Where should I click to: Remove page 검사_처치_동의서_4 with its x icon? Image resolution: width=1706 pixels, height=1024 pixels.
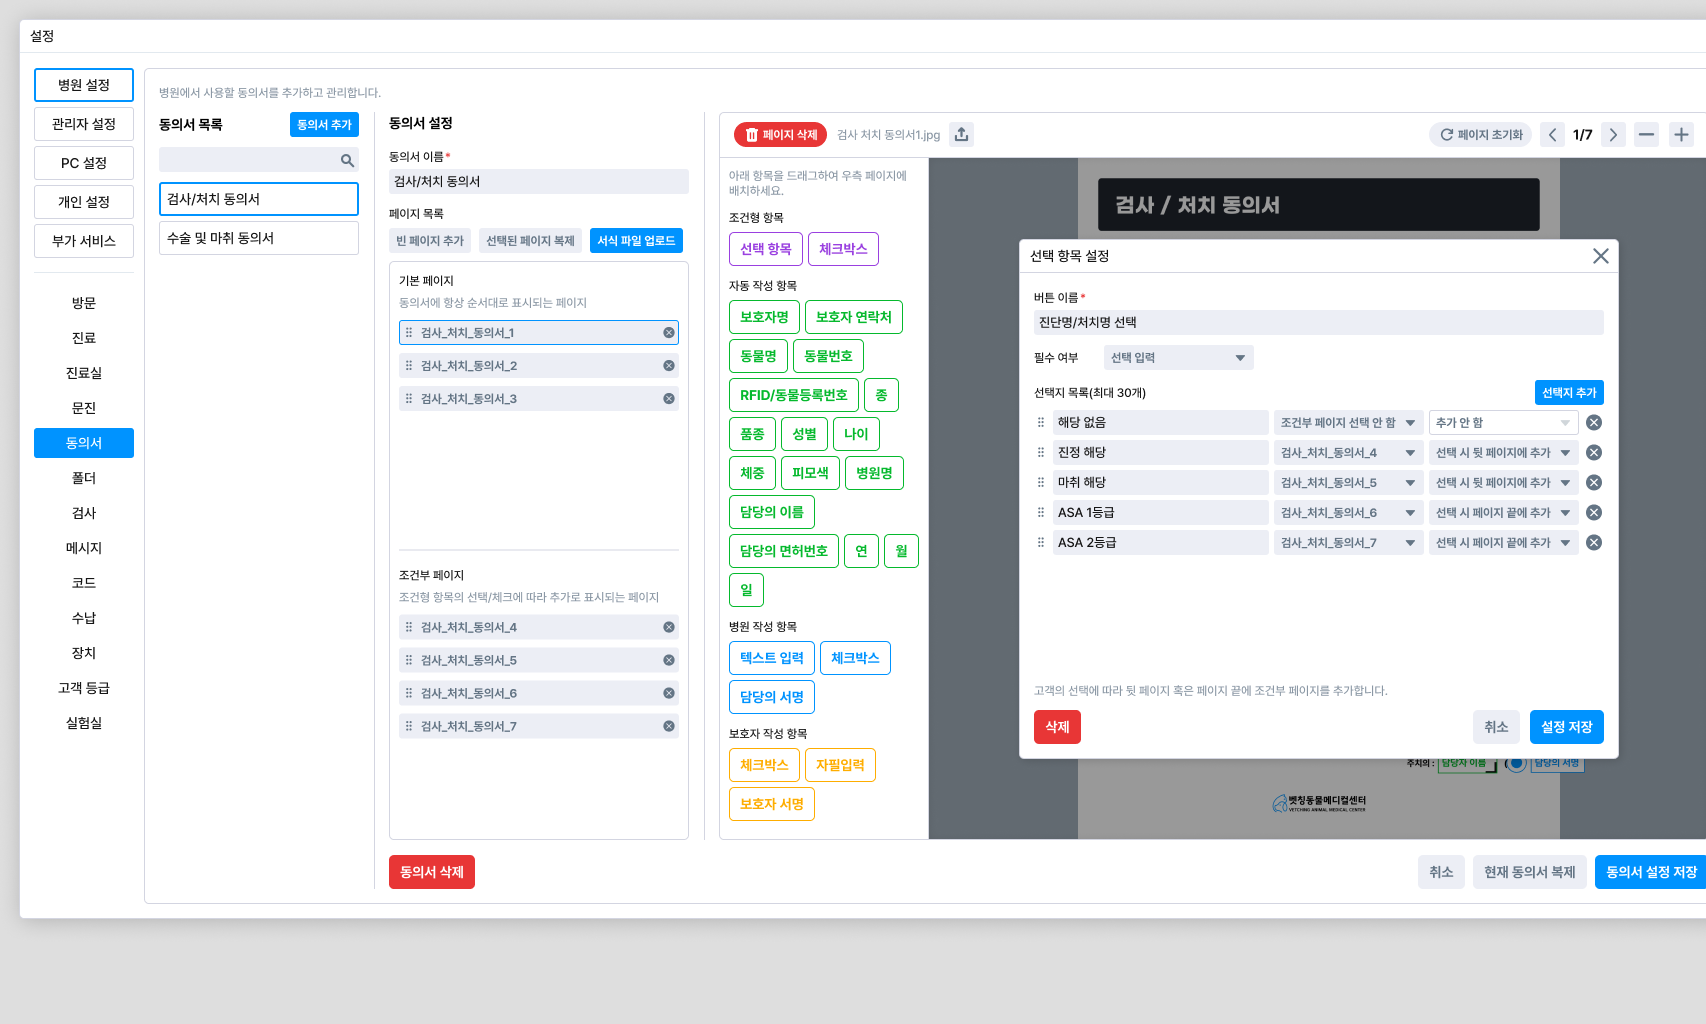pos(669,627)
